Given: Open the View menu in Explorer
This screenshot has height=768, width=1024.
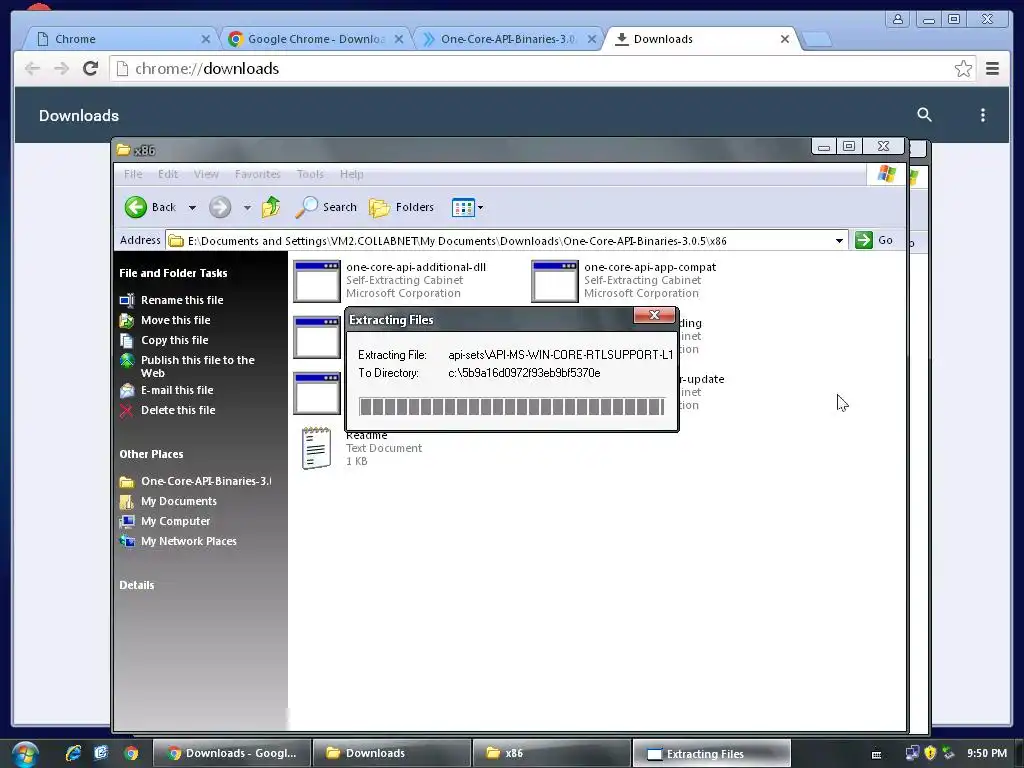Looking at the screenshot, I should [x=206, y=174].
